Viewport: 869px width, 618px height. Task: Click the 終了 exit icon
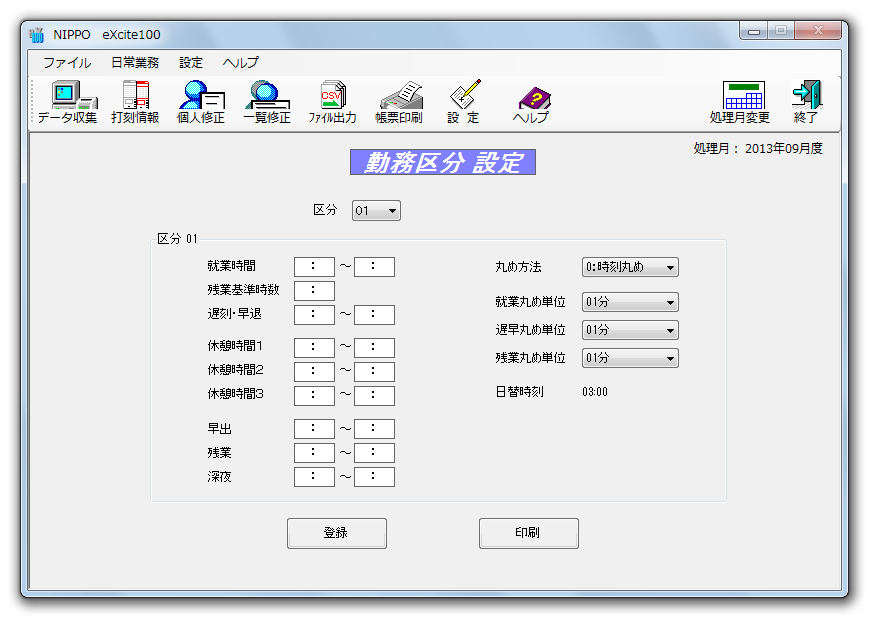(805, 103)
